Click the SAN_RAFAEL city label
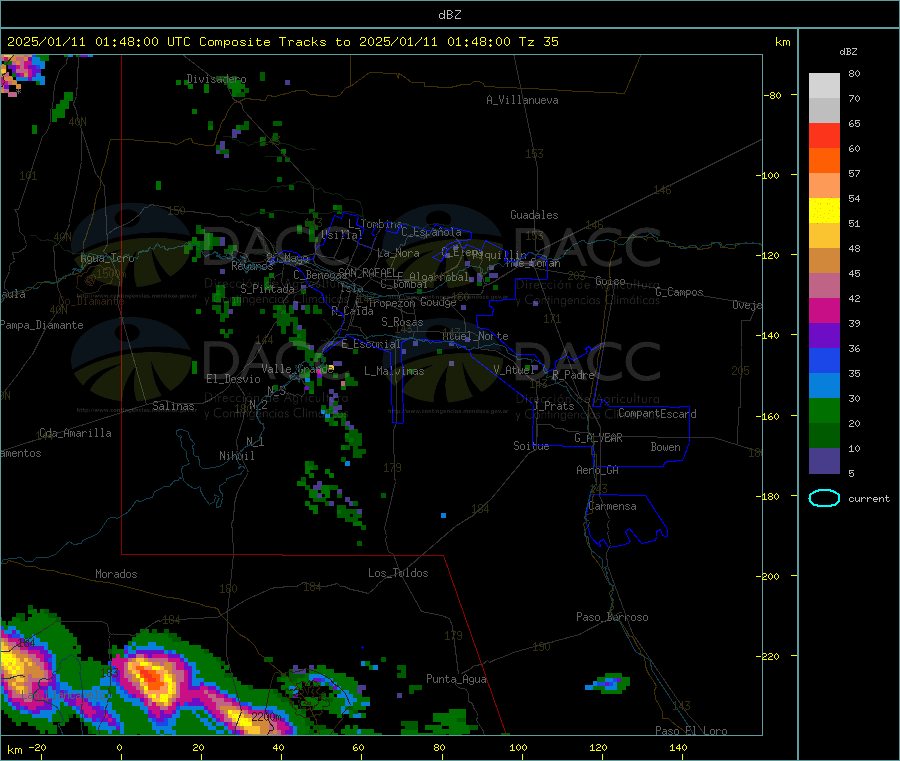 (x=367, y=272)
